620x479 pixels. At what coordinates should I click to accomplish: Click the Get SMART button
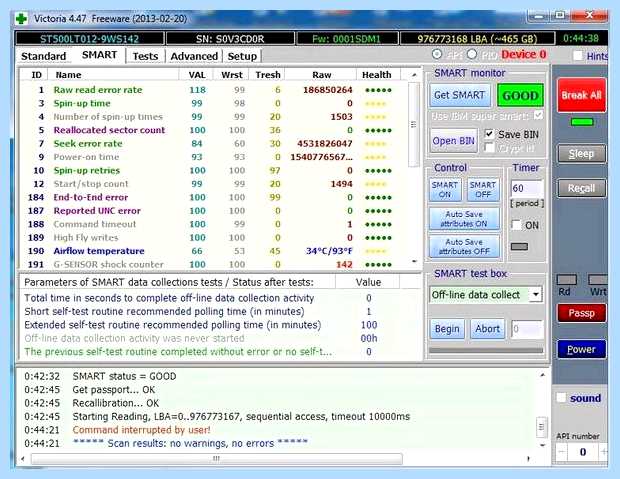(459, 95)
